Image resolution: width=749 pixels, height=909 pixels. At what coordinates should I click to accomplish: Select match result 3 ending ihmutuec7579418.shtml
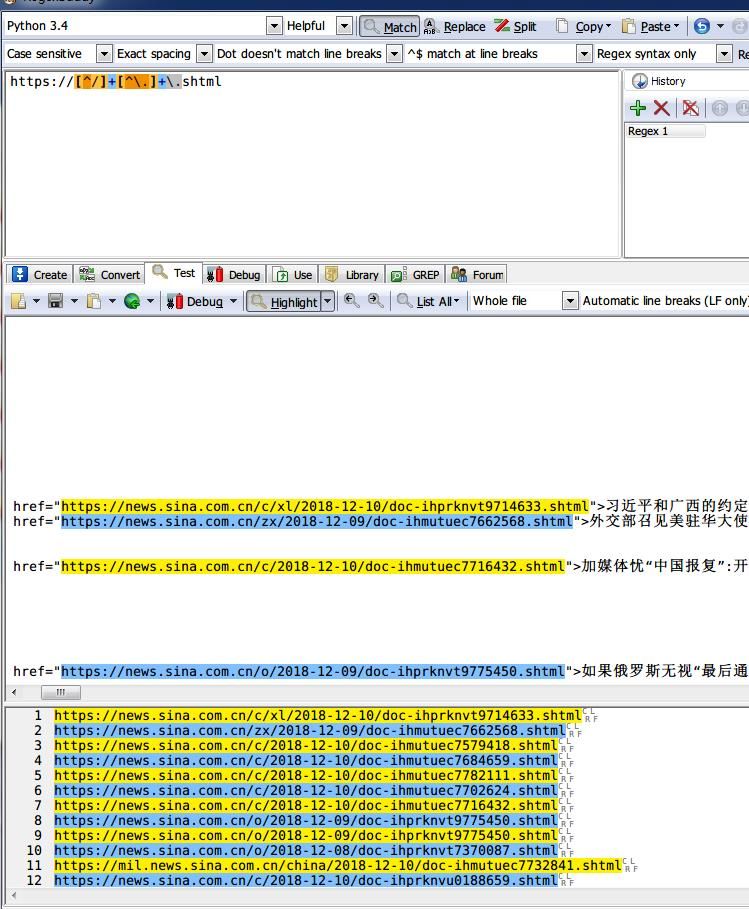[306, 746]
